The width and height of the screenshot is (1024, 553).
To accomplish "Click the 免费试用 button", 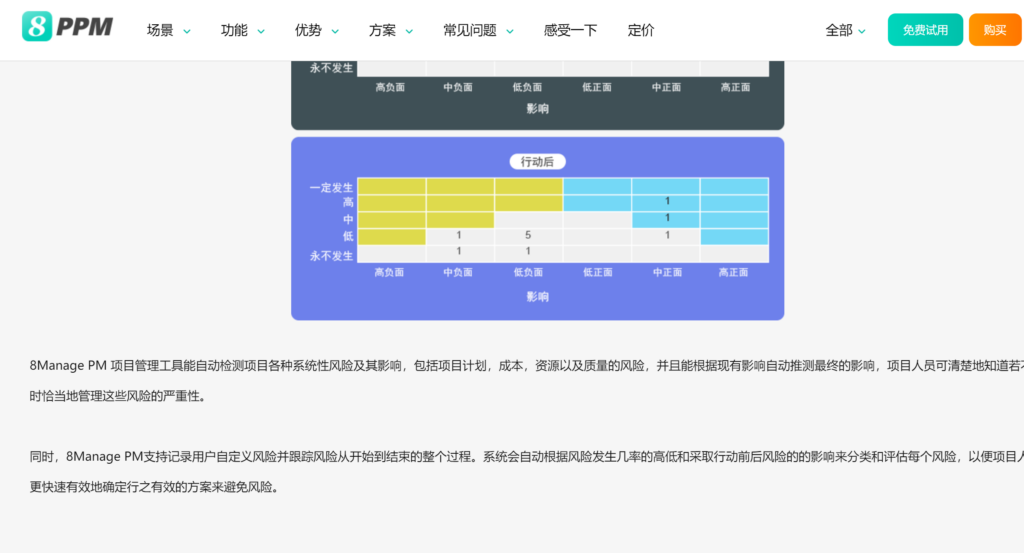I will [925, 30].
